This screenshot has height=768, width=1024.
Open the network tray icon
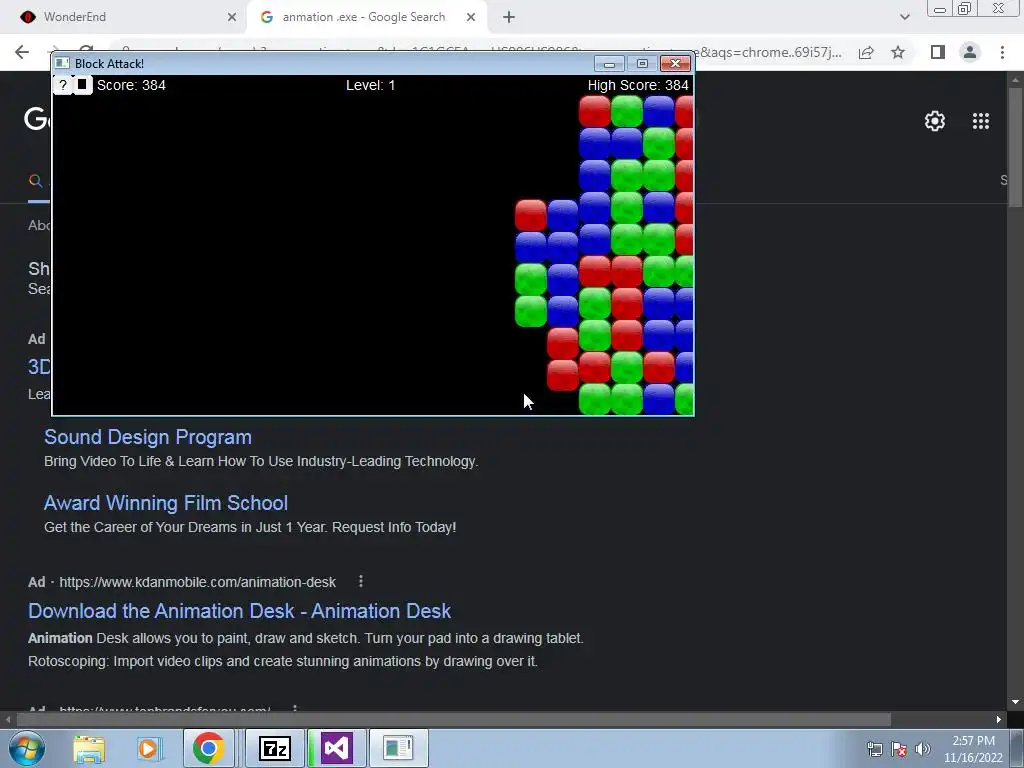[874, 749]
